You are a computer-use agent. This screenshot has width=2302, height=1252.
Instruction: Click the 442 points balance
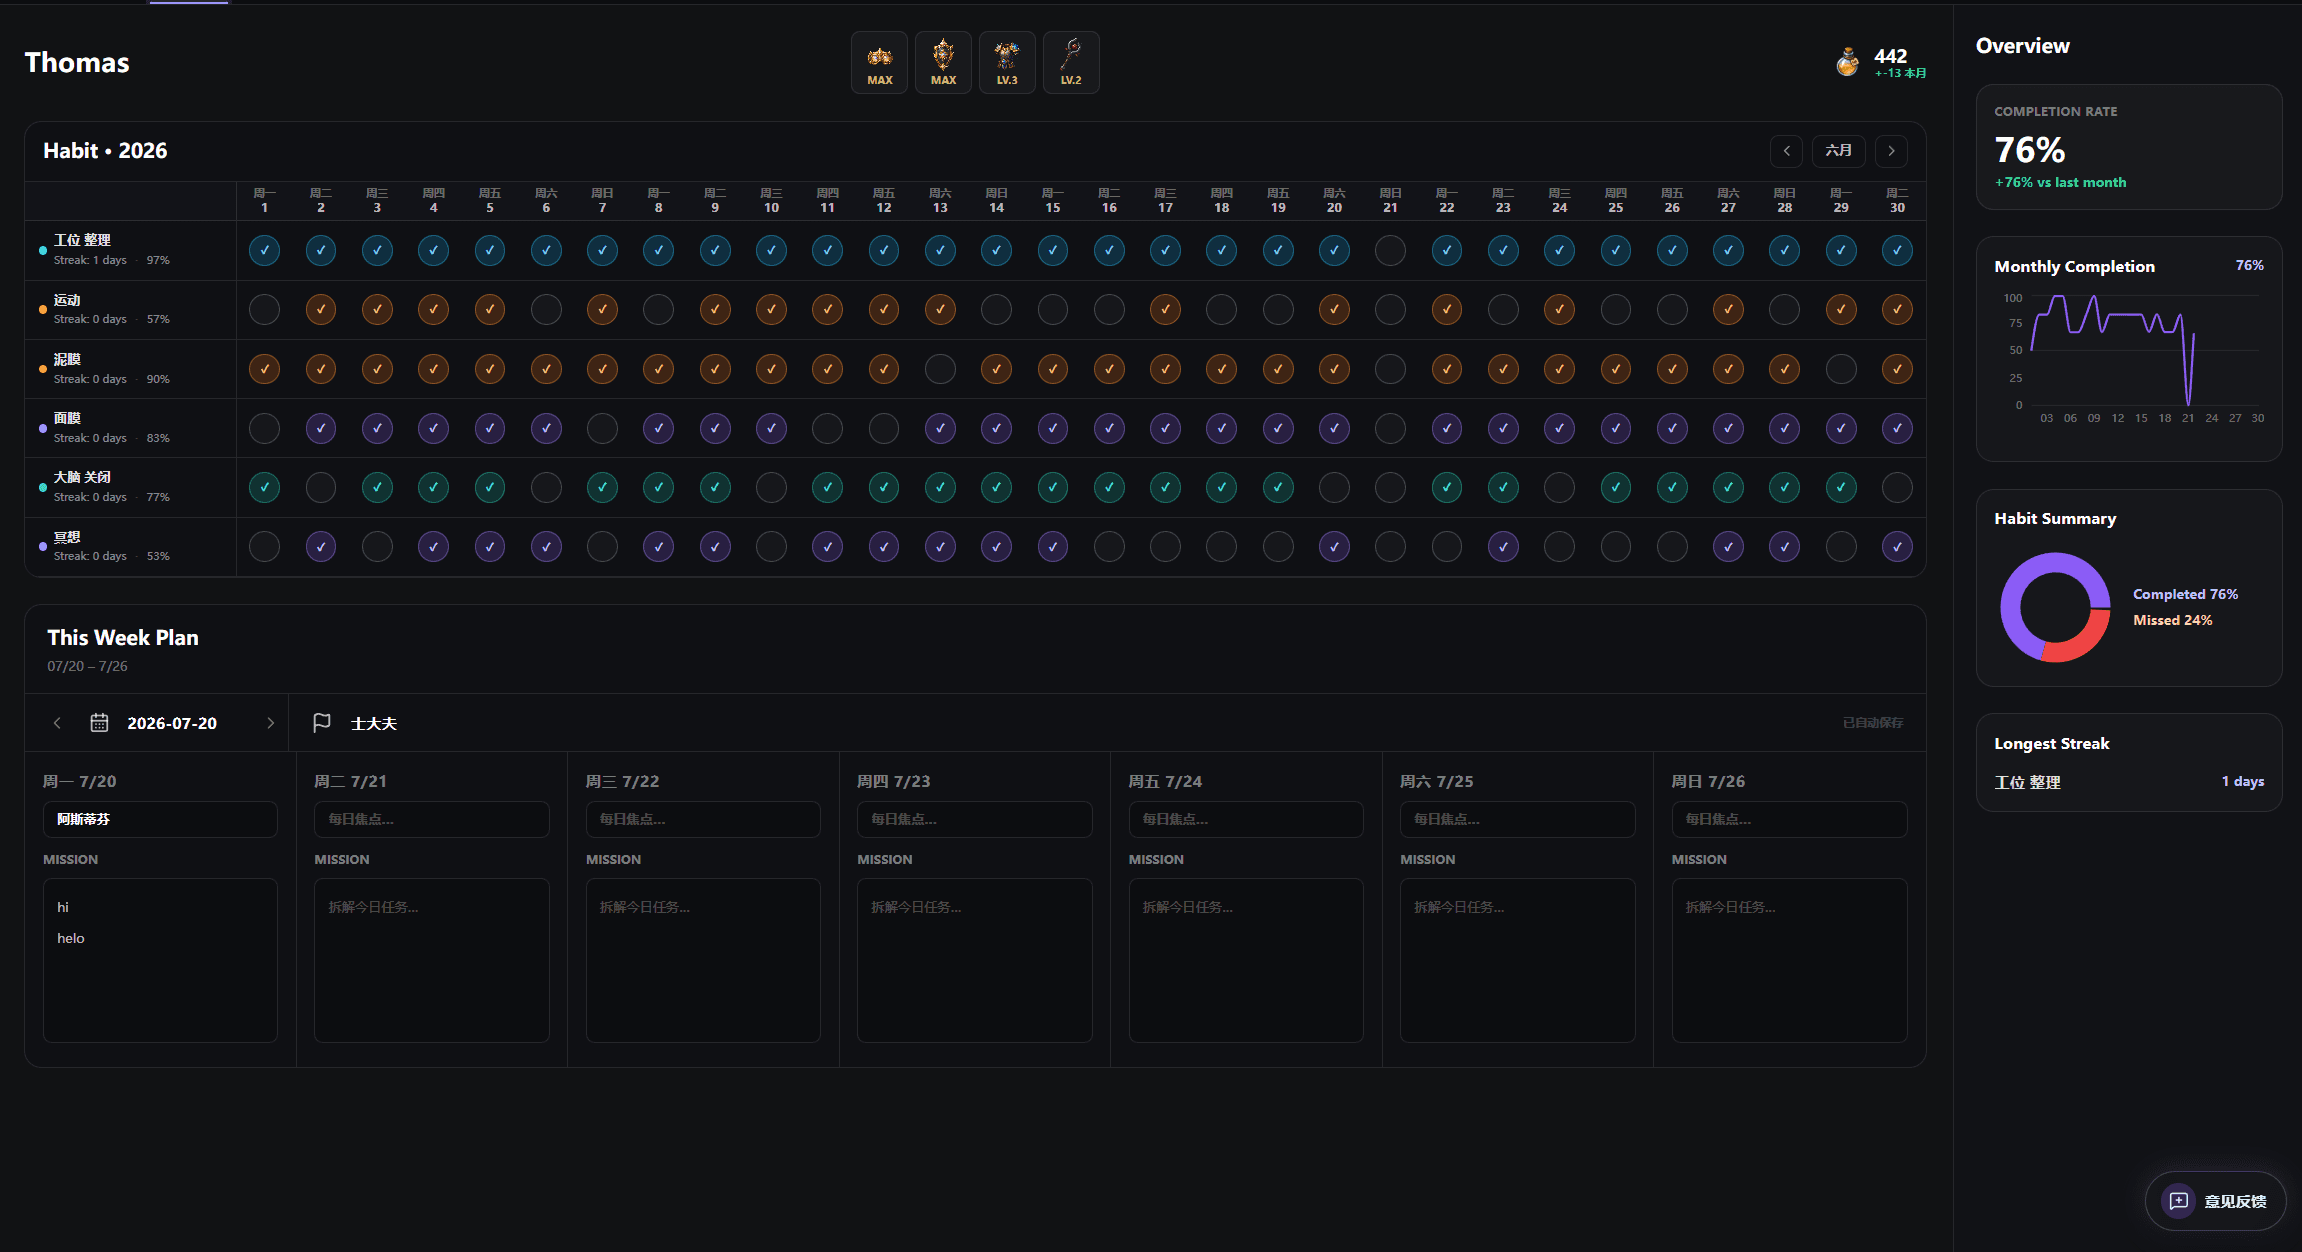[x=1890, y=56]
